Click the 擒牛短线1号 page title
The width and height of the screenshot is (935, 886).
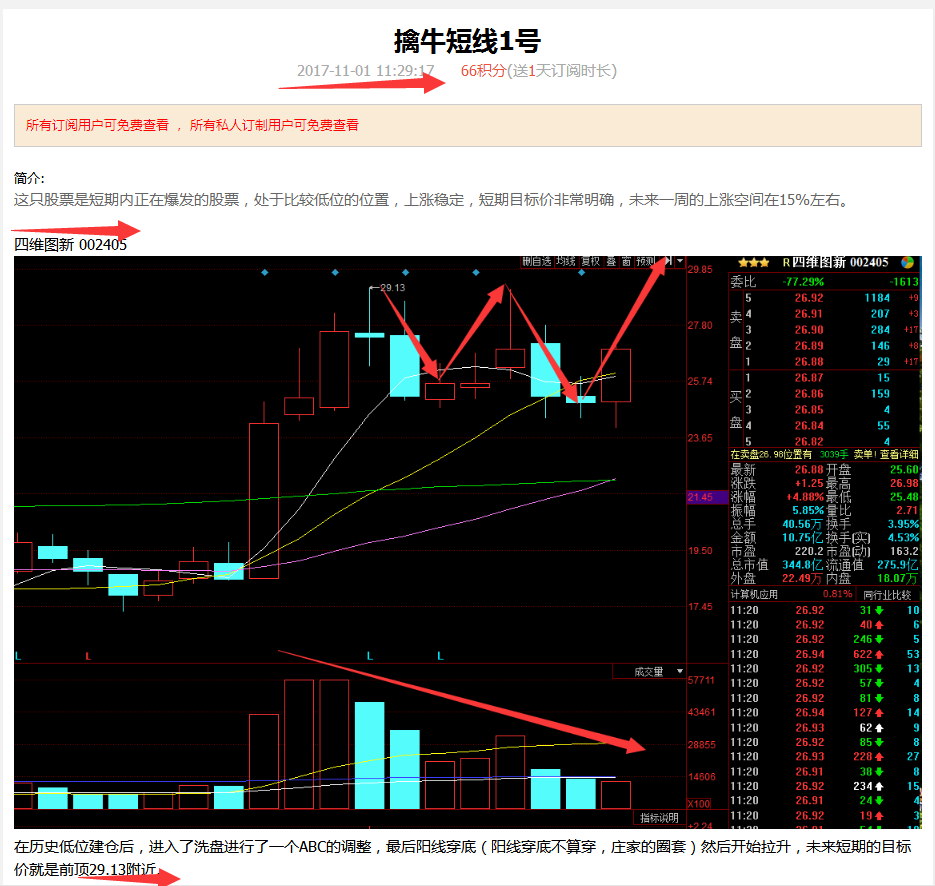(x=468, y=41)
